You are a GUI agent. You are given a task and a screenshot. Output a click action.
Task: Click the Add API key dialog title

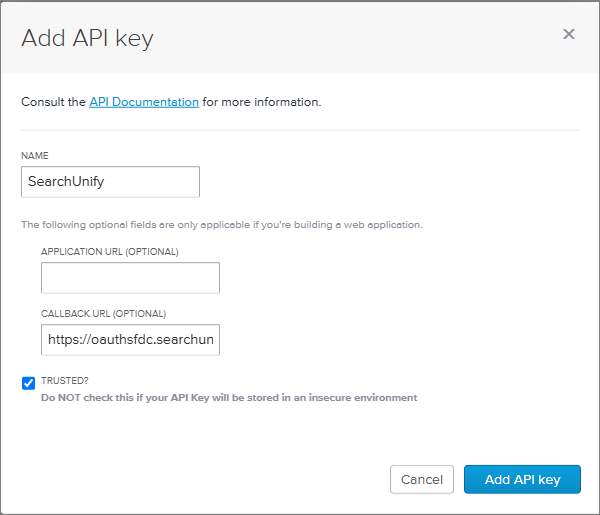tap(88, 39)
